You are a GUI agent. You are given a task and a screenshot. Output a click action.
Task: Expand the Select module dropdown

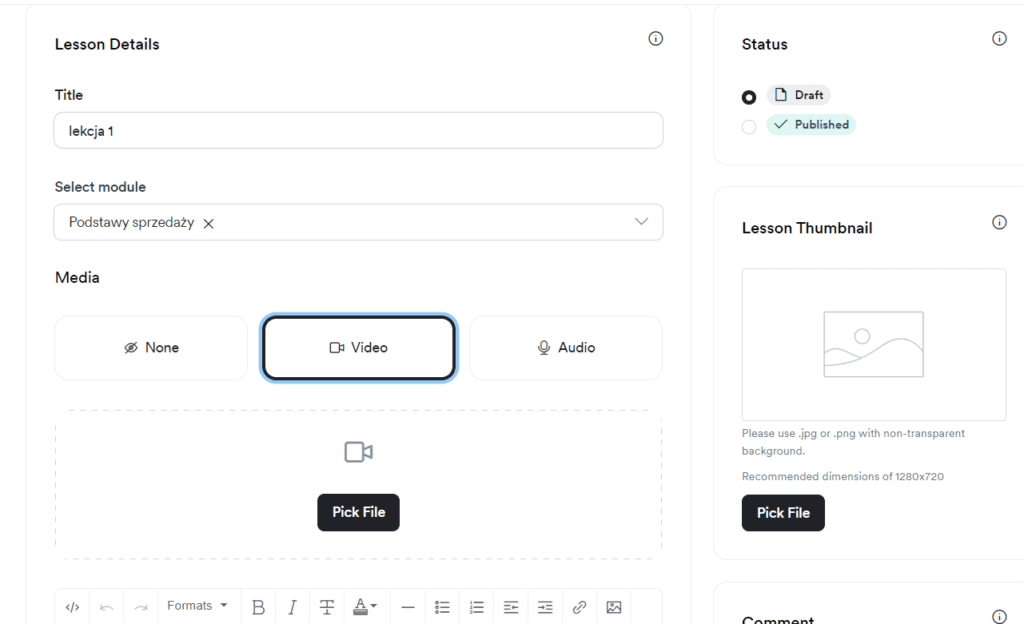641,222
